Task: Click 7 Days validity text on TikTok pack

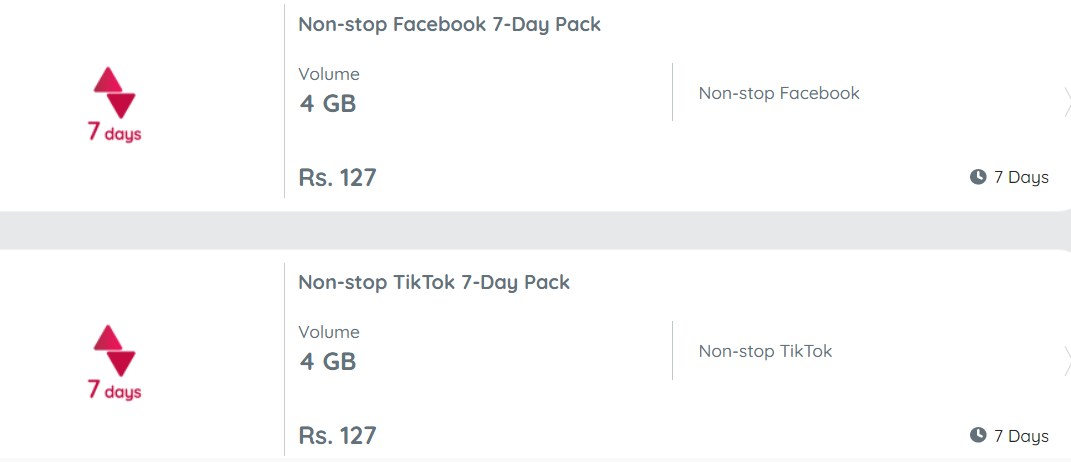Action: click(x=1021, y=436)
